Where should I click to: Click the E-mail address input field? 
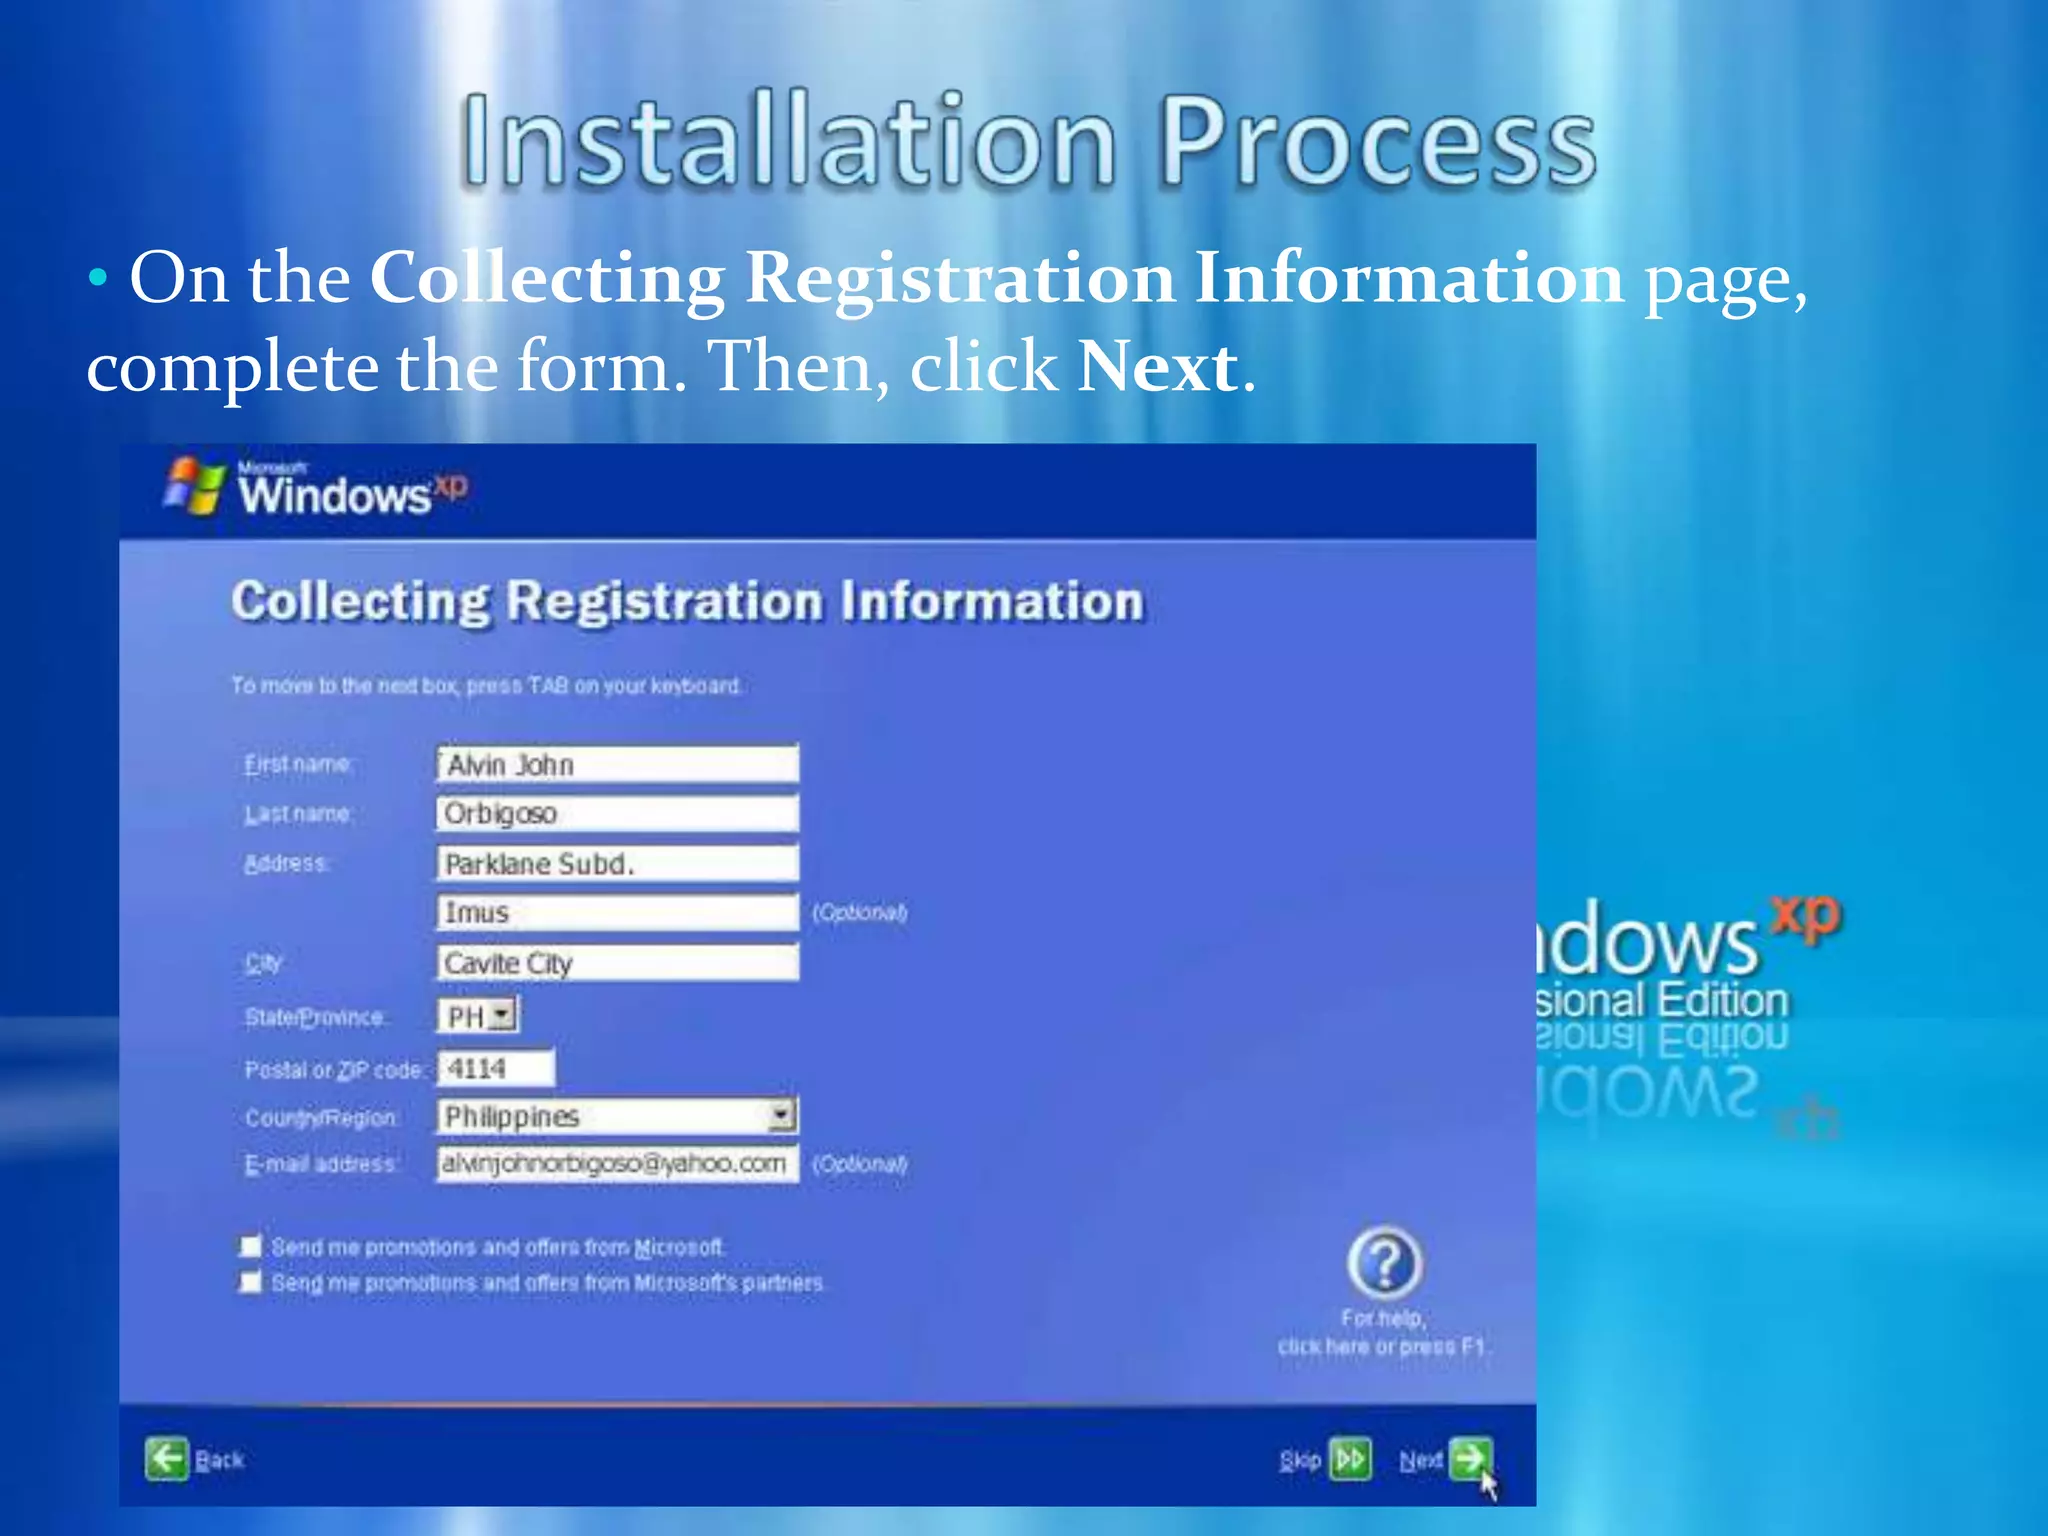pyautogui.click(x=617, y=1164)
